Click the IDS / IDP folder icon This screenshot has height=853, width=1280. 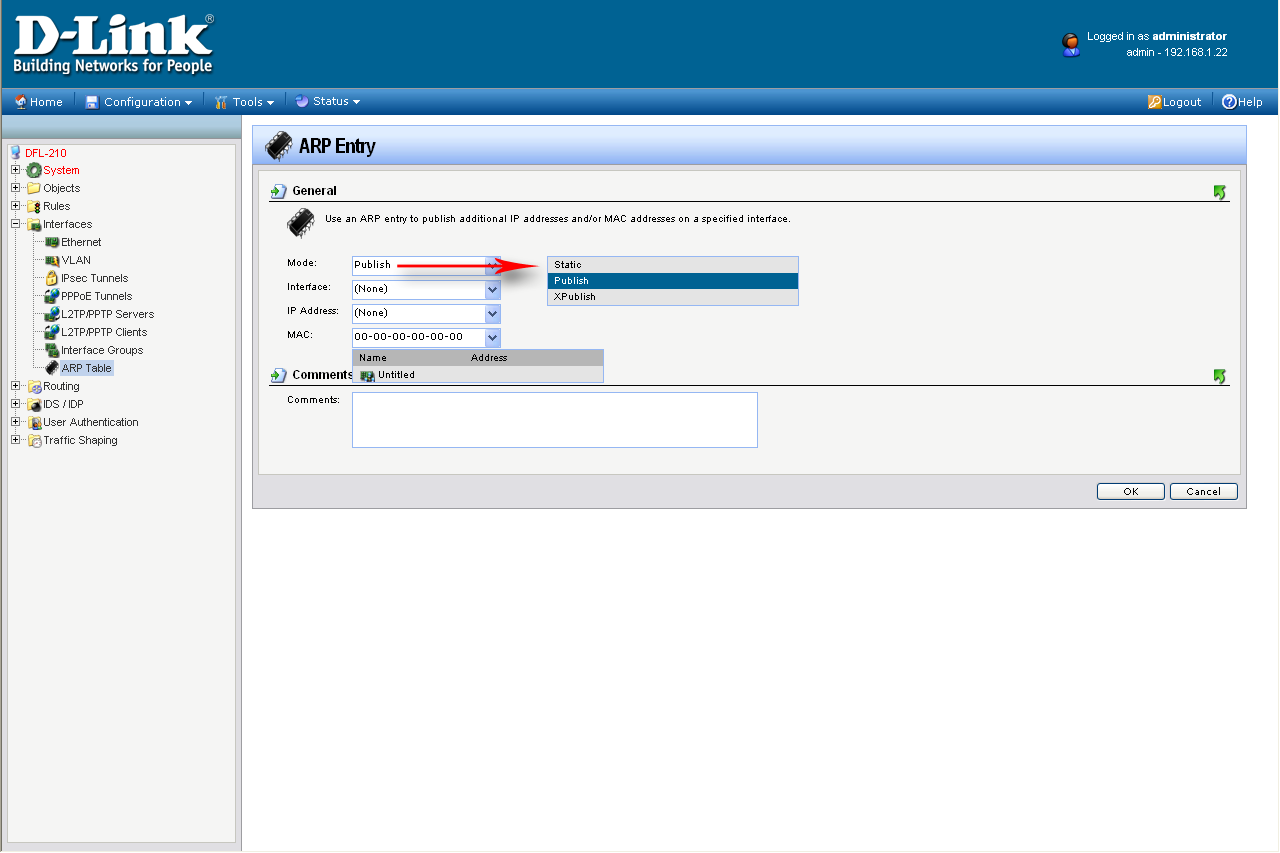(x=34, y=404)
